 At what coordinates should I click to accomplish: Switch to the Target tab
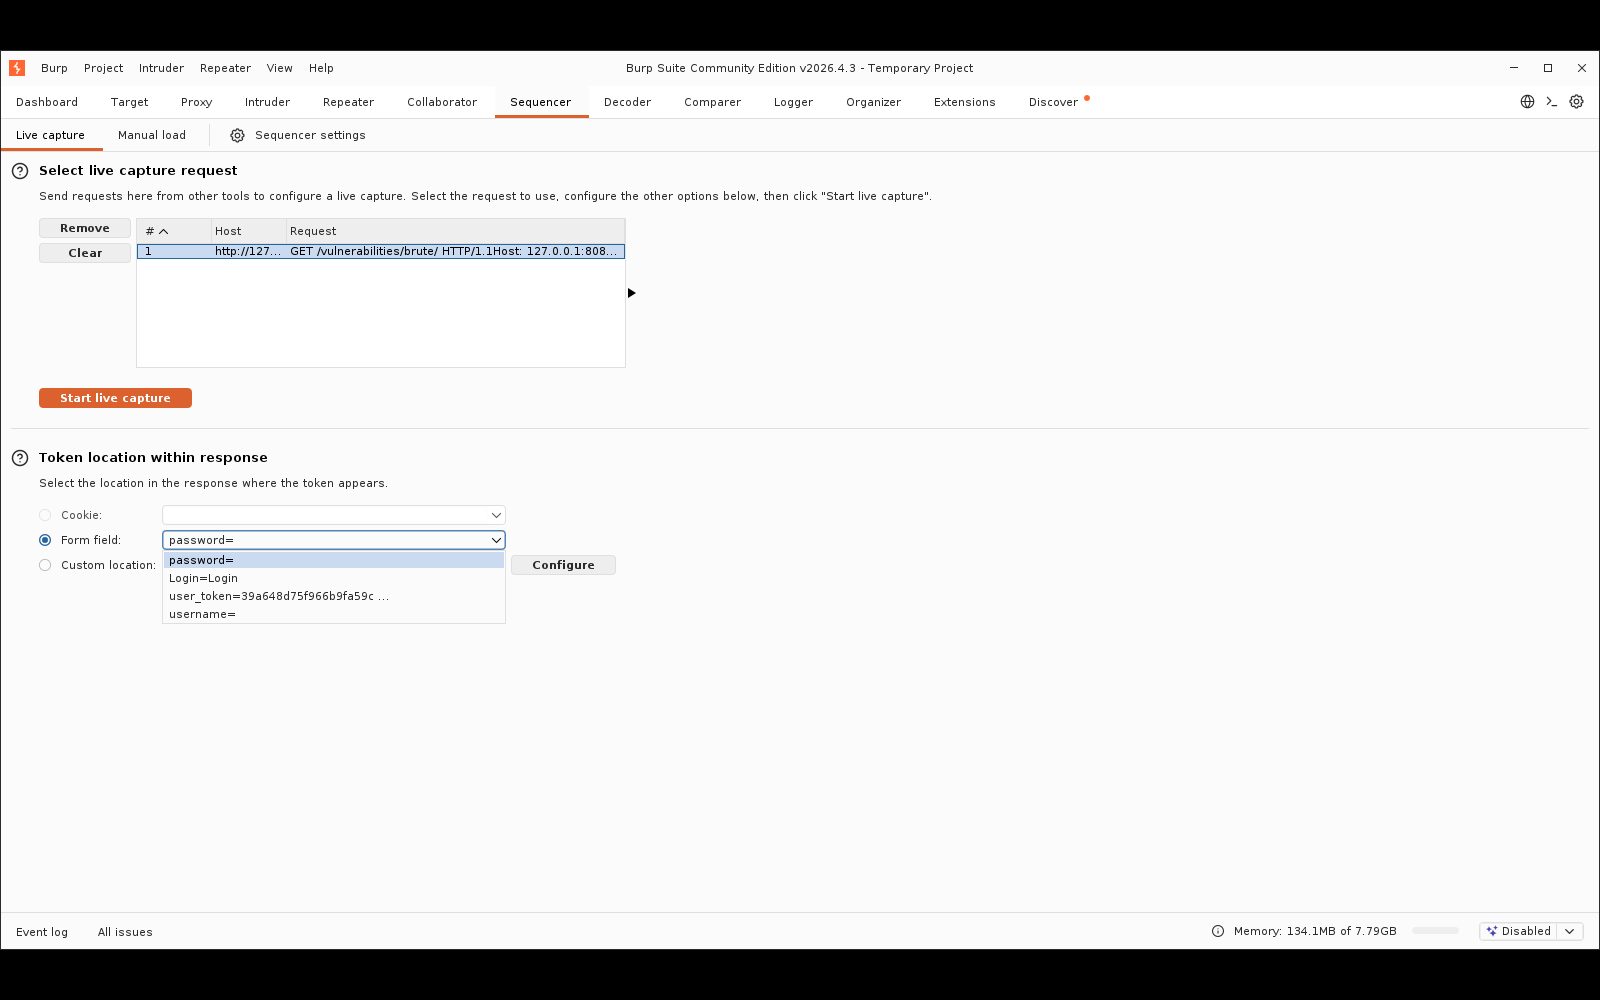coord(129,102)
